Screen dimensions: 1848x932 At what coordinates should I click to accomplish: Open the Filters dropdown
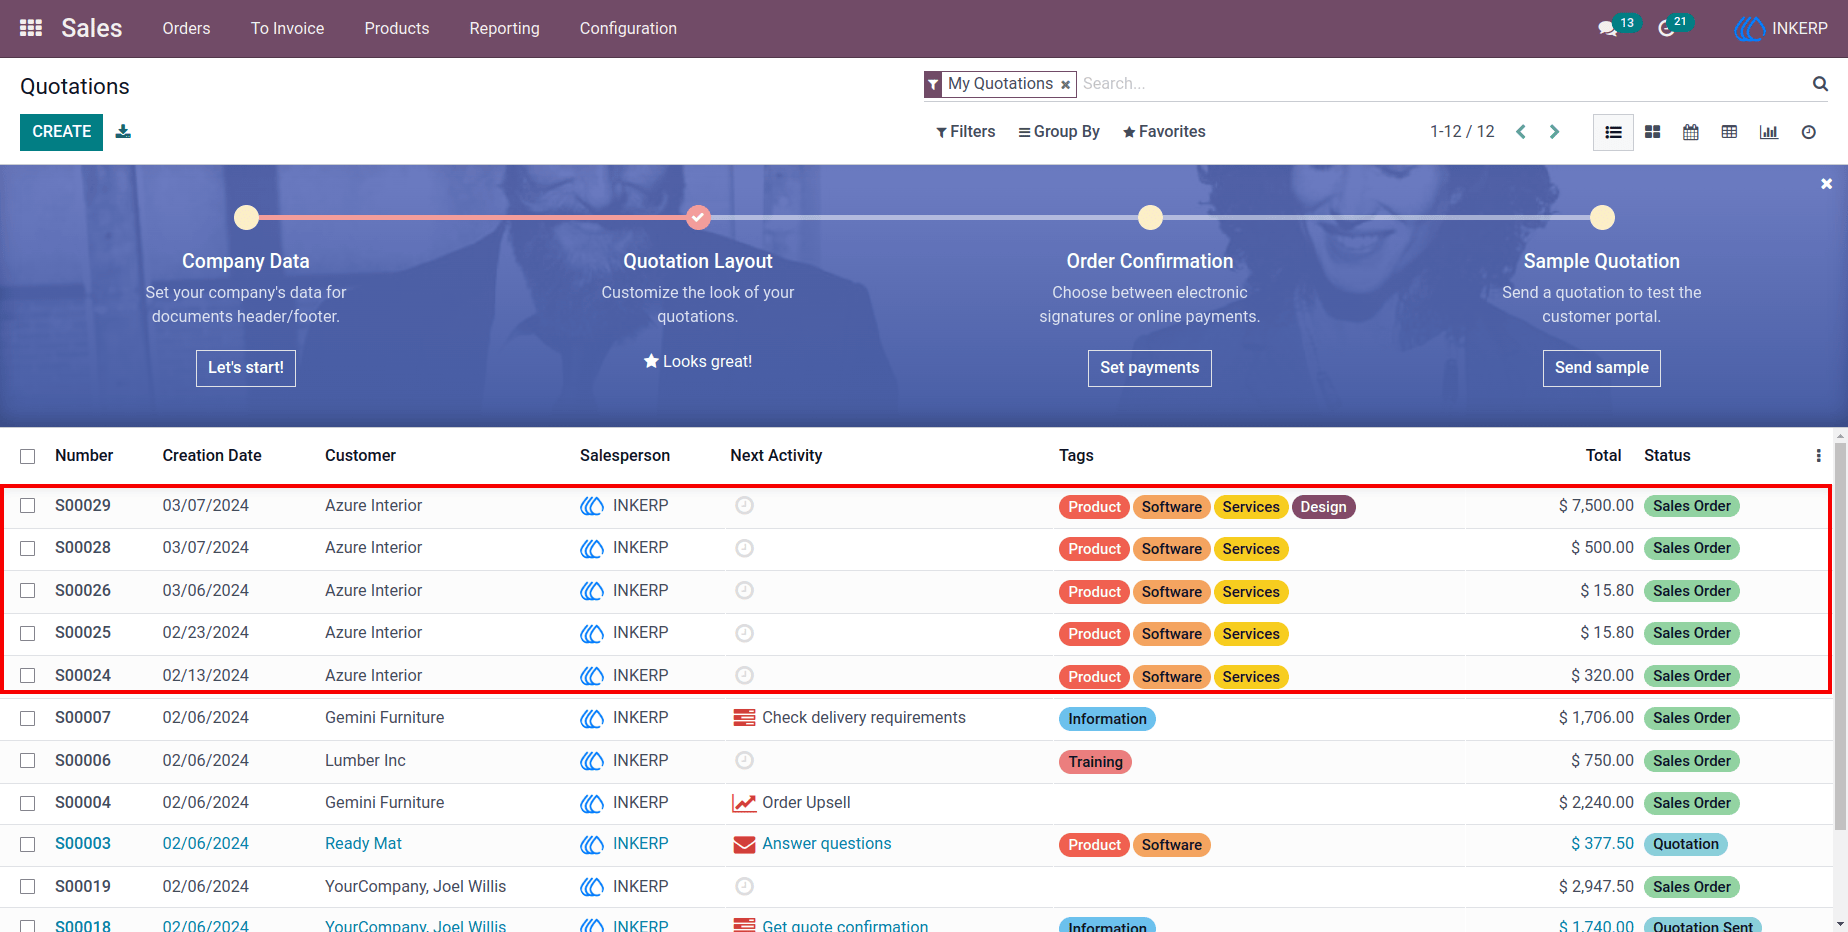965,132
